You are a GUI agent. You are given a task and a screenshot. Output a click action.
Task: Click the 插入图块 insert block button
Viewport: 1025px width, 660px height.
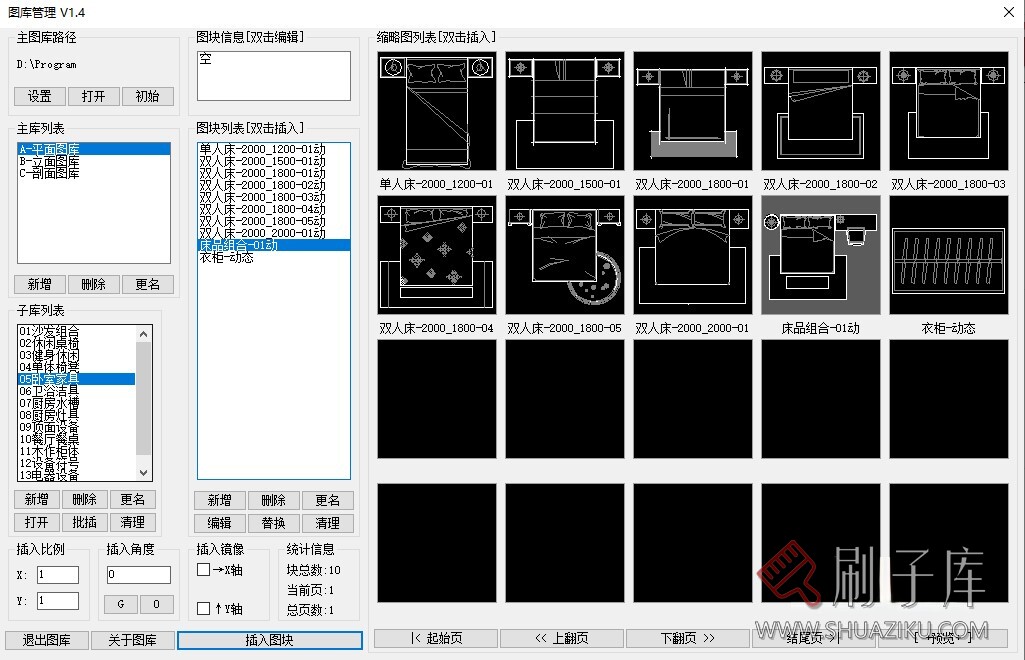point(269,639)
